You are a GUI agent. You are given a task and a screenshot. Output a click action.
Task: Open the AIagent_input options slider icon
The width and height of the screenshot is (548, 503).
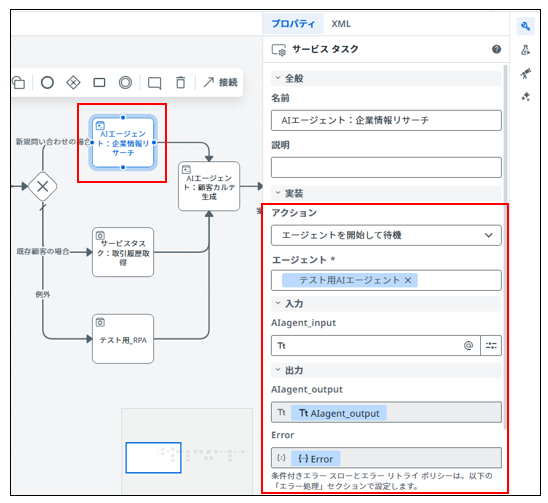pos(491,346)
